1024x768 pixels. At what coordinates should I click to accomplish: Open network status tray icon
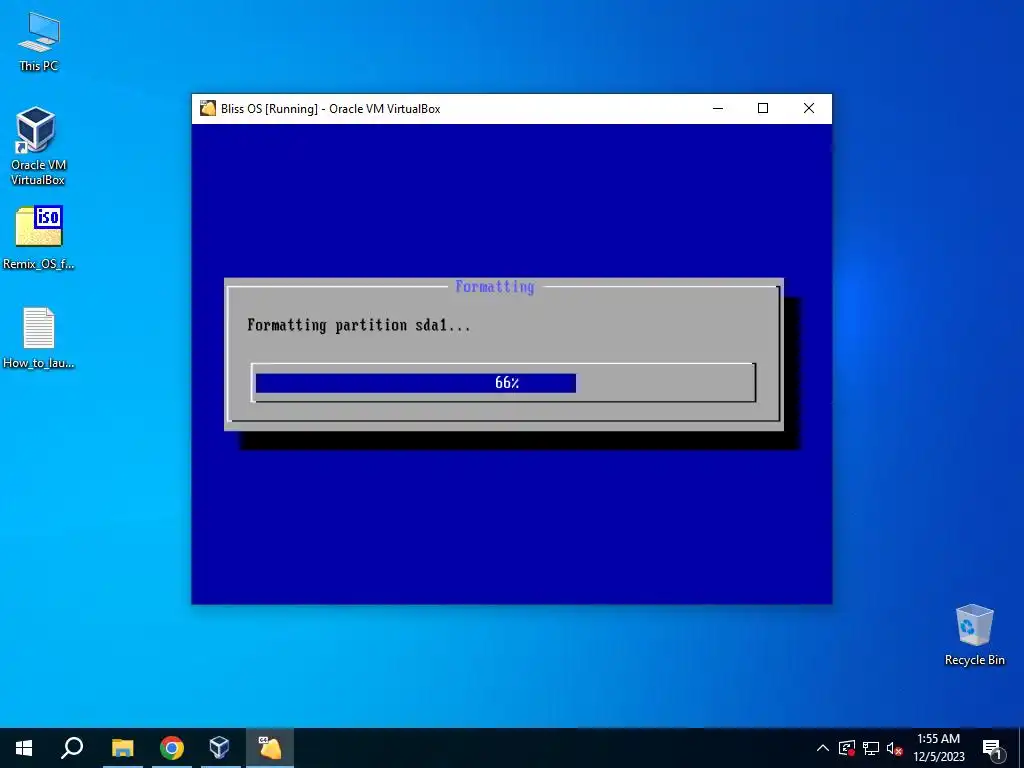click(x=871, y=748)
